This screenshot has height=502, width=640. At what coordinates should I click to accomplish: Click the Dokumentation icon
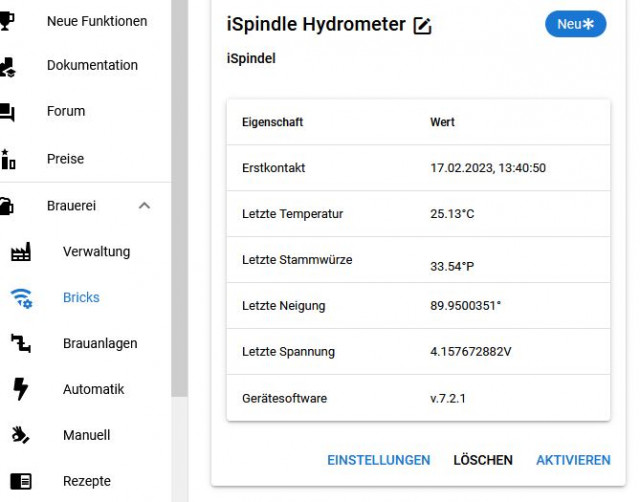7,67
